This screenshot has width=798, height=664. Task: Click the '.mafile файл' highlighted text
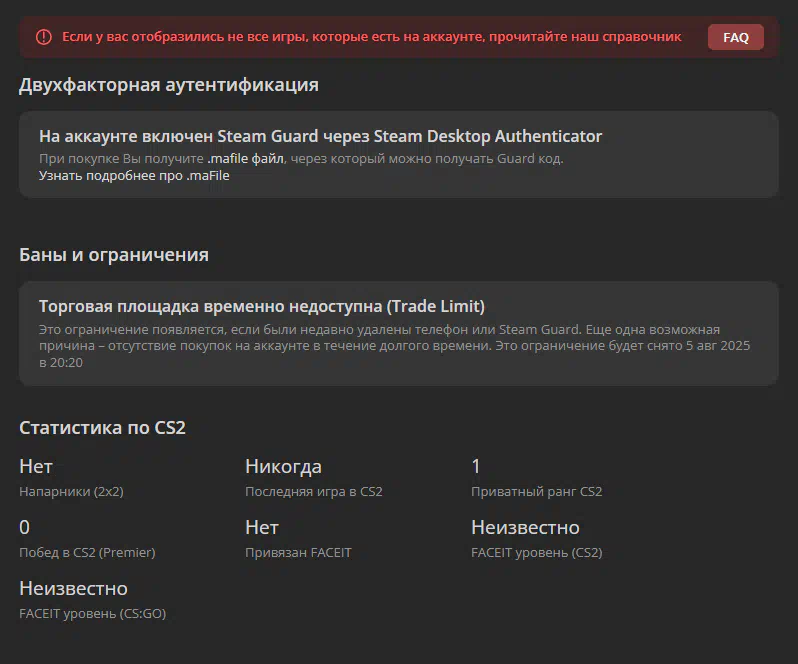(246, 159)
